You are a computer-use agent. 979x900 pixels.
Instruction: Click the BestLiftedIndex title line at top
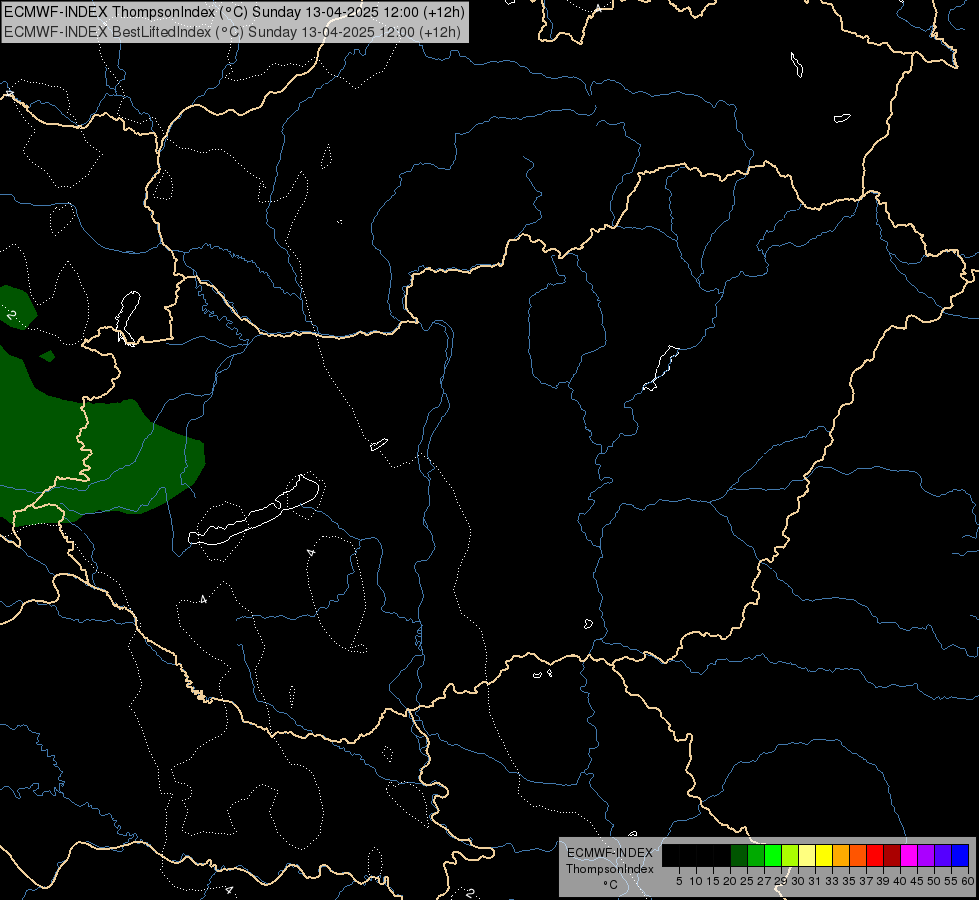click(x=232, y=32)
